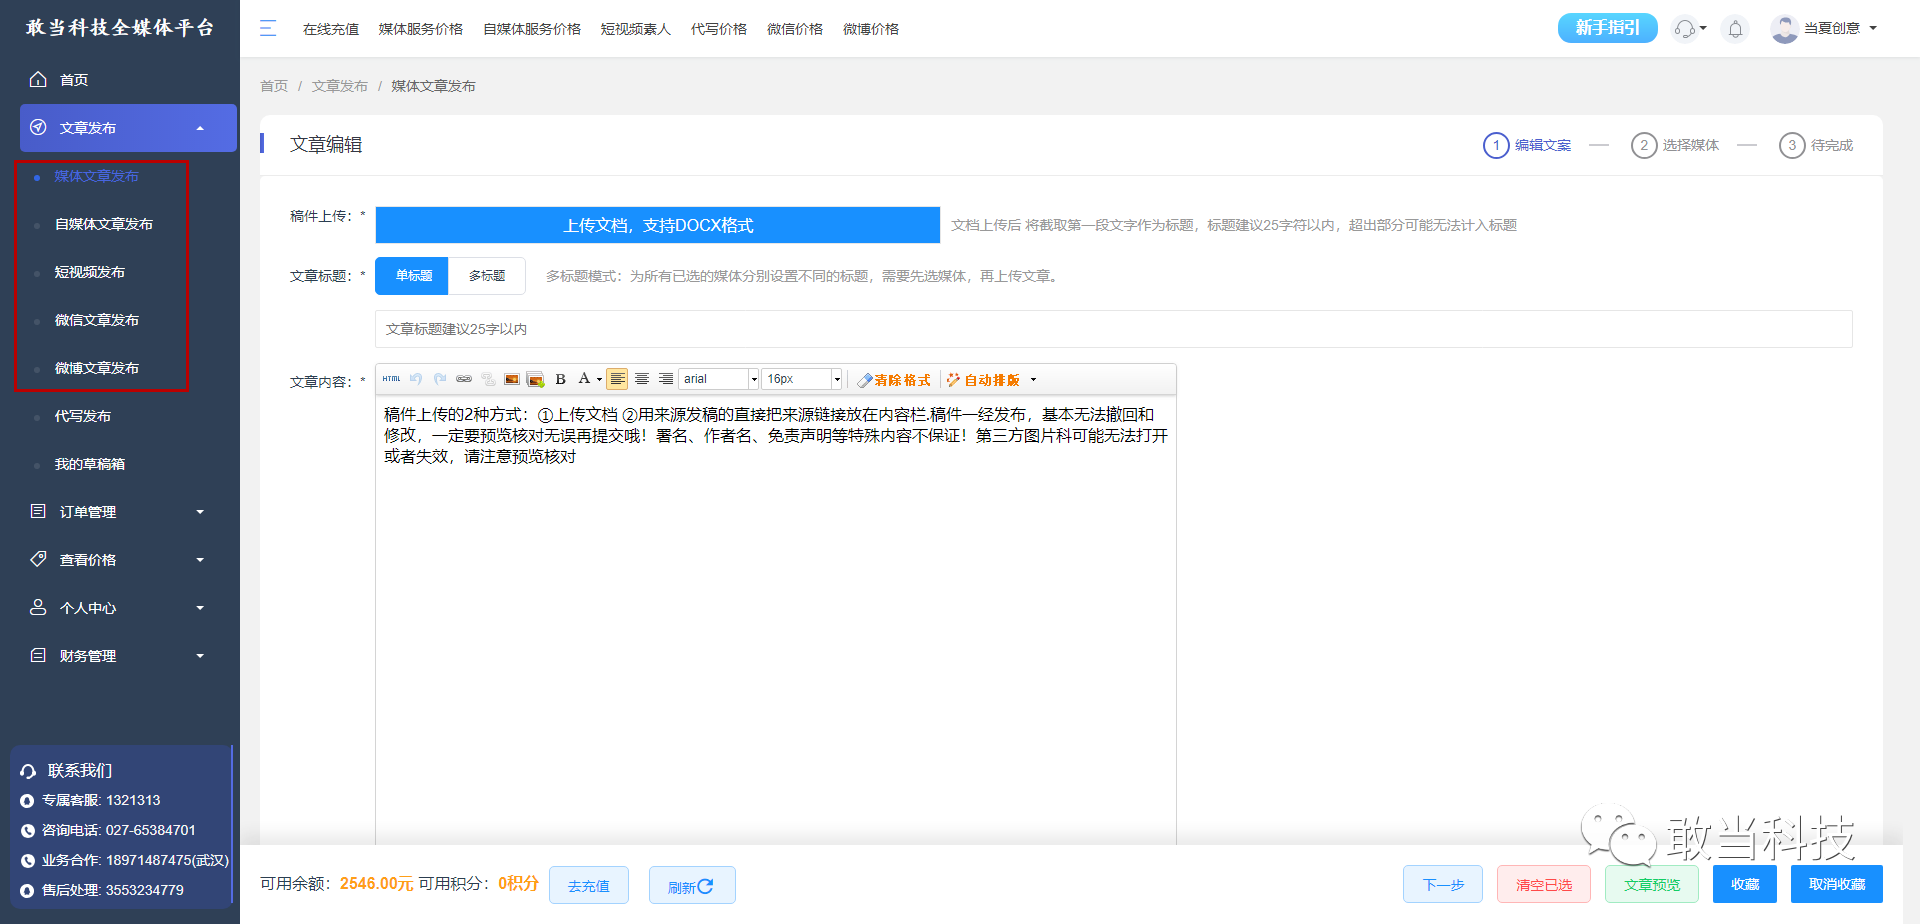Select 短视频发布 in sidebar
Screen dimensions: 1920x924
click(x=90, y=272)
